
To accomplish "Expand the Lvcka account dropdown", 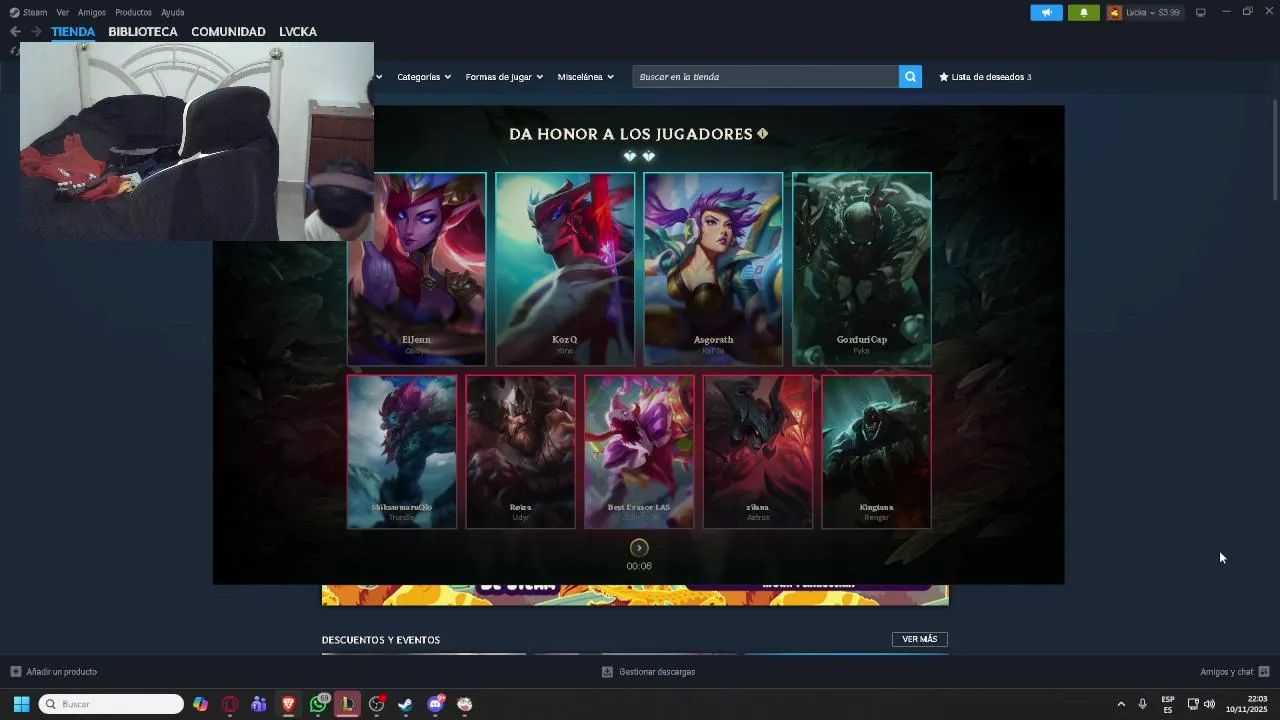I will pos(1152,12).
